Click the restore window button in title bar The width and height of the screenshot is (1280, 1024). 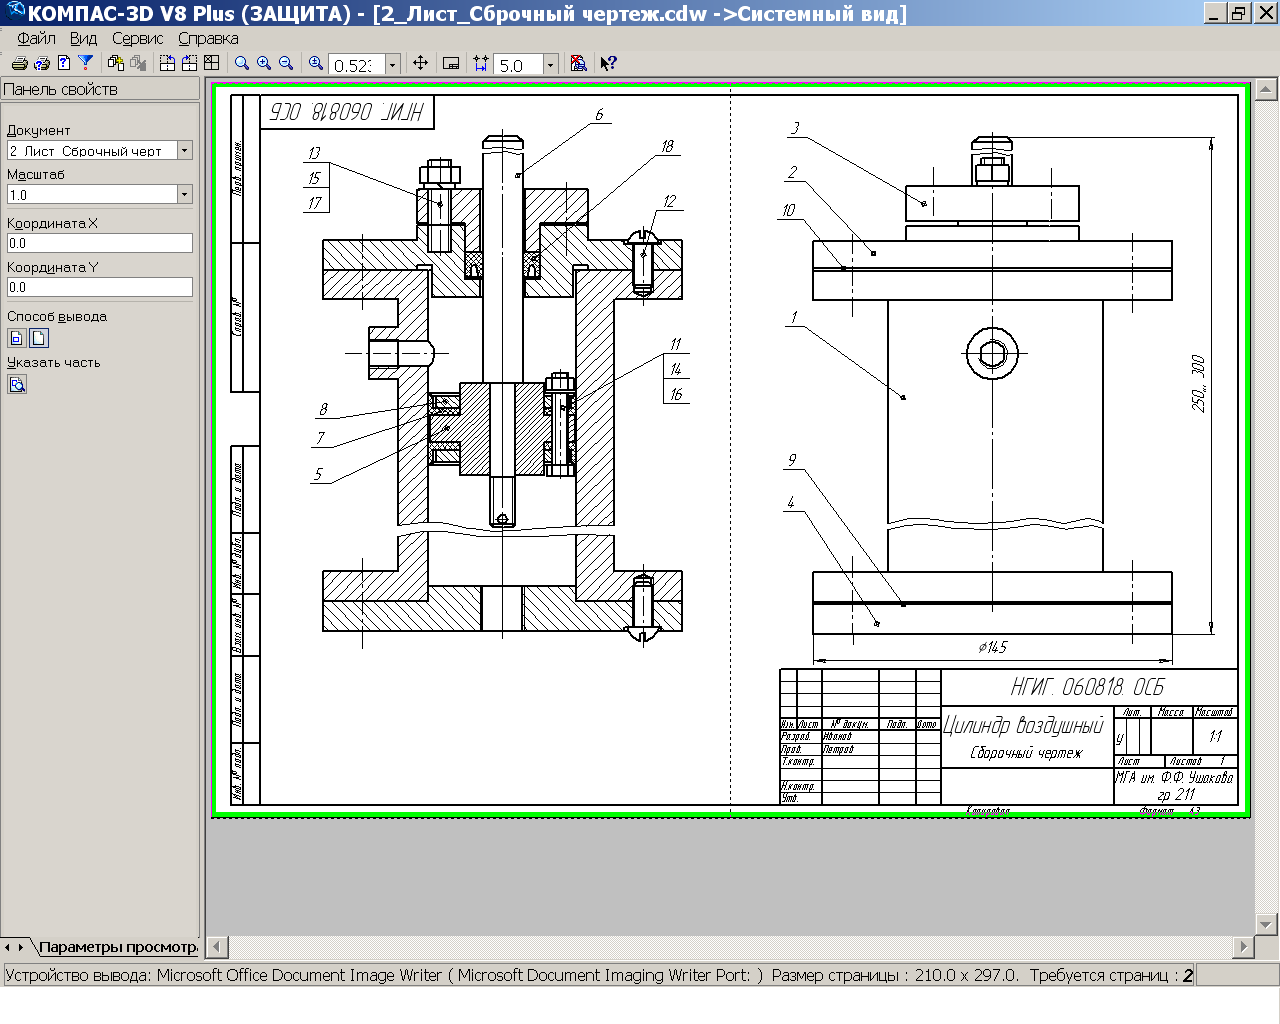coord(1239,13)
